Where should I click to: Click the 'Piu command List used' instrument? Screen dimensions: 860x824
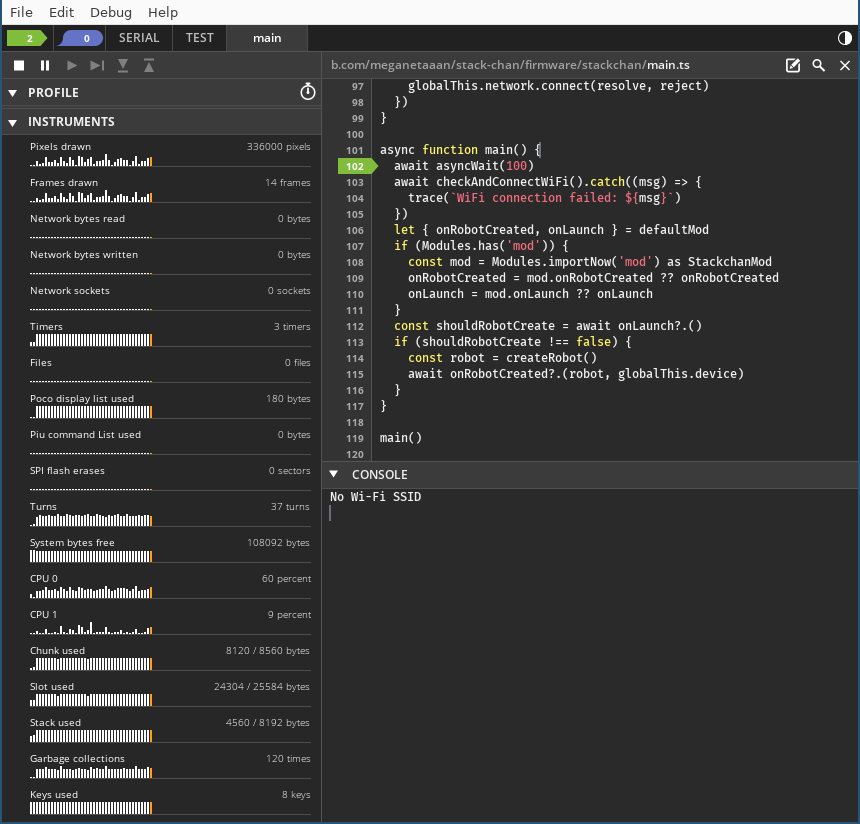[170, 442]
